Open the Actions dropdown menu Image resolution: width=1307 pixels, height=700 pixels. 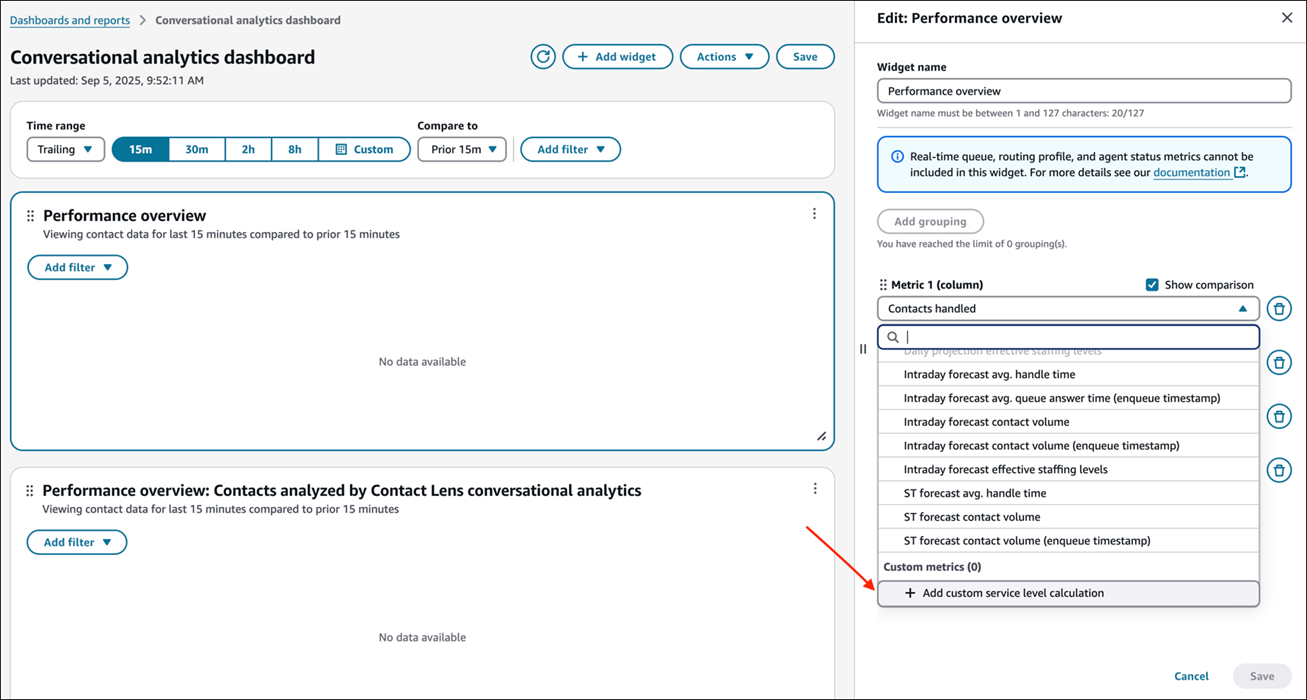coord(724,57)
